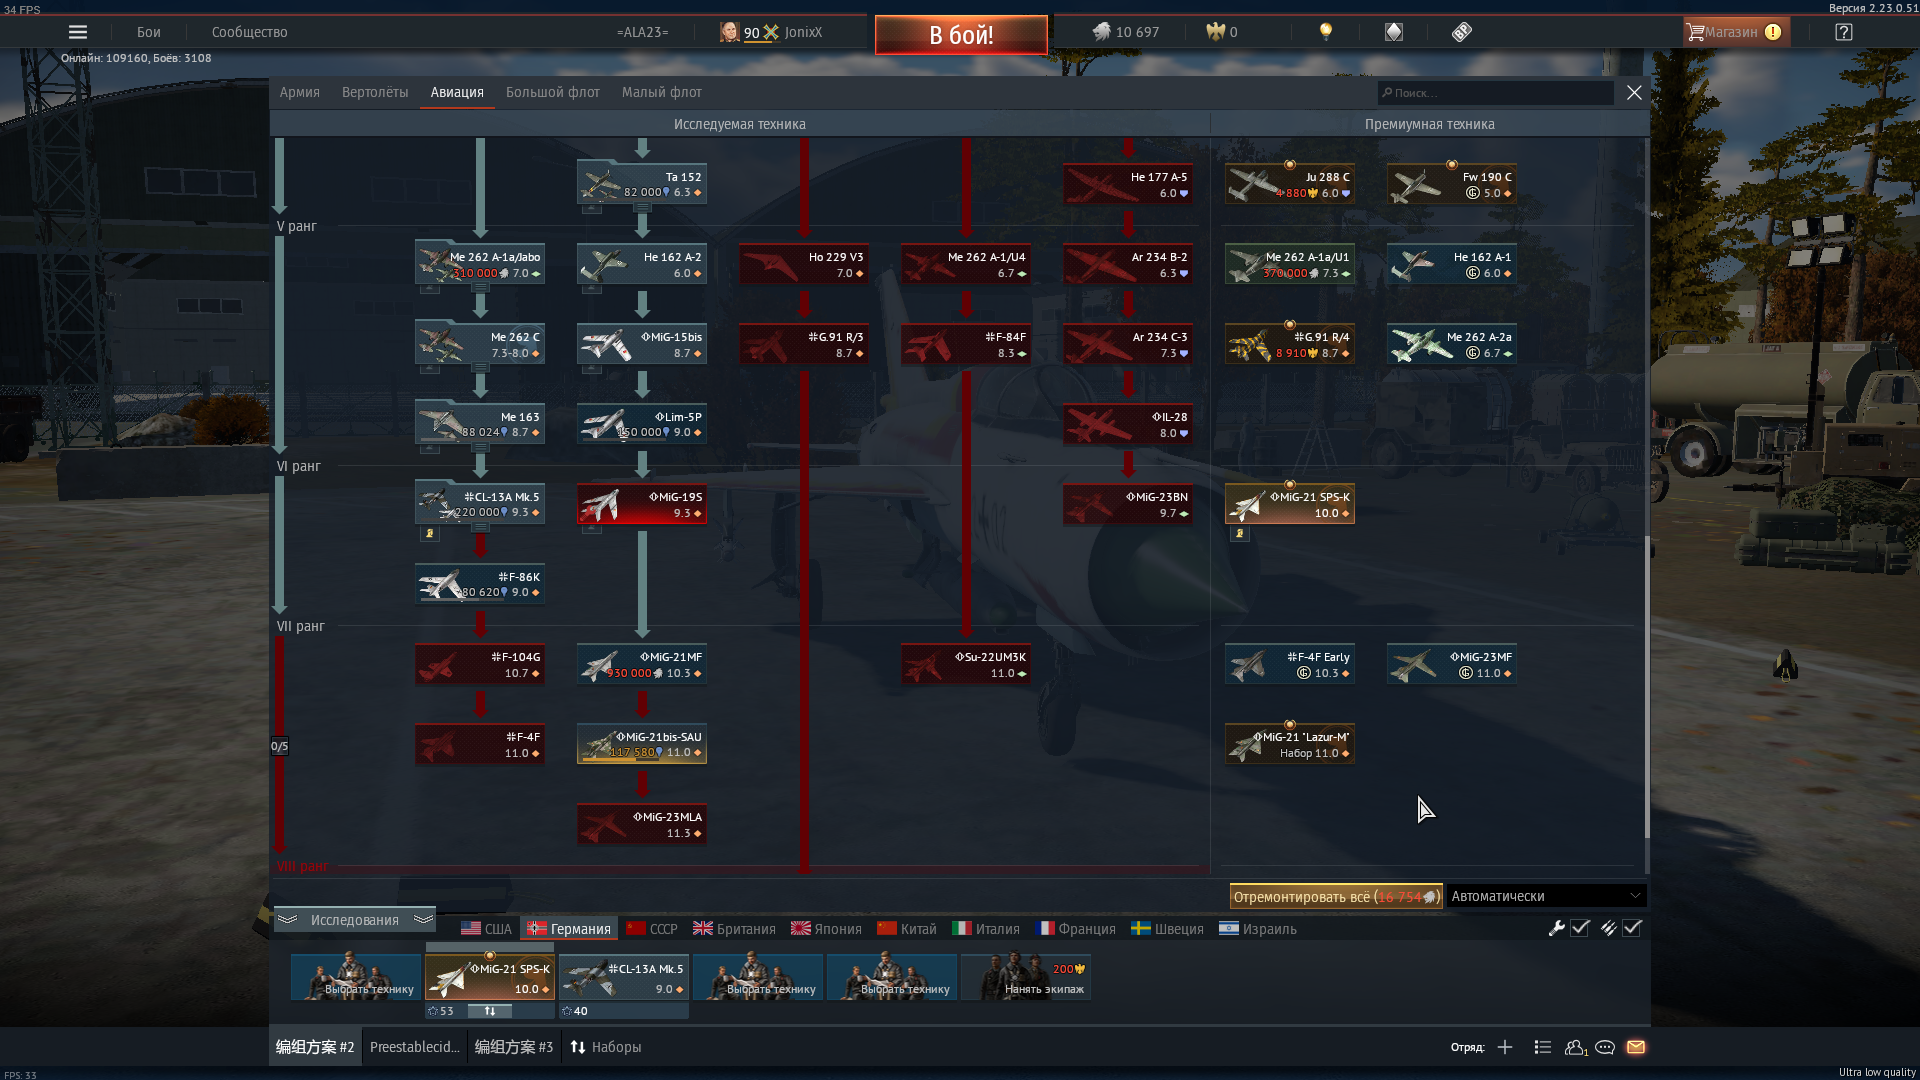Expand group marker under MiG-15bis
The image size is (1920, 1080).
pos(592,369)
